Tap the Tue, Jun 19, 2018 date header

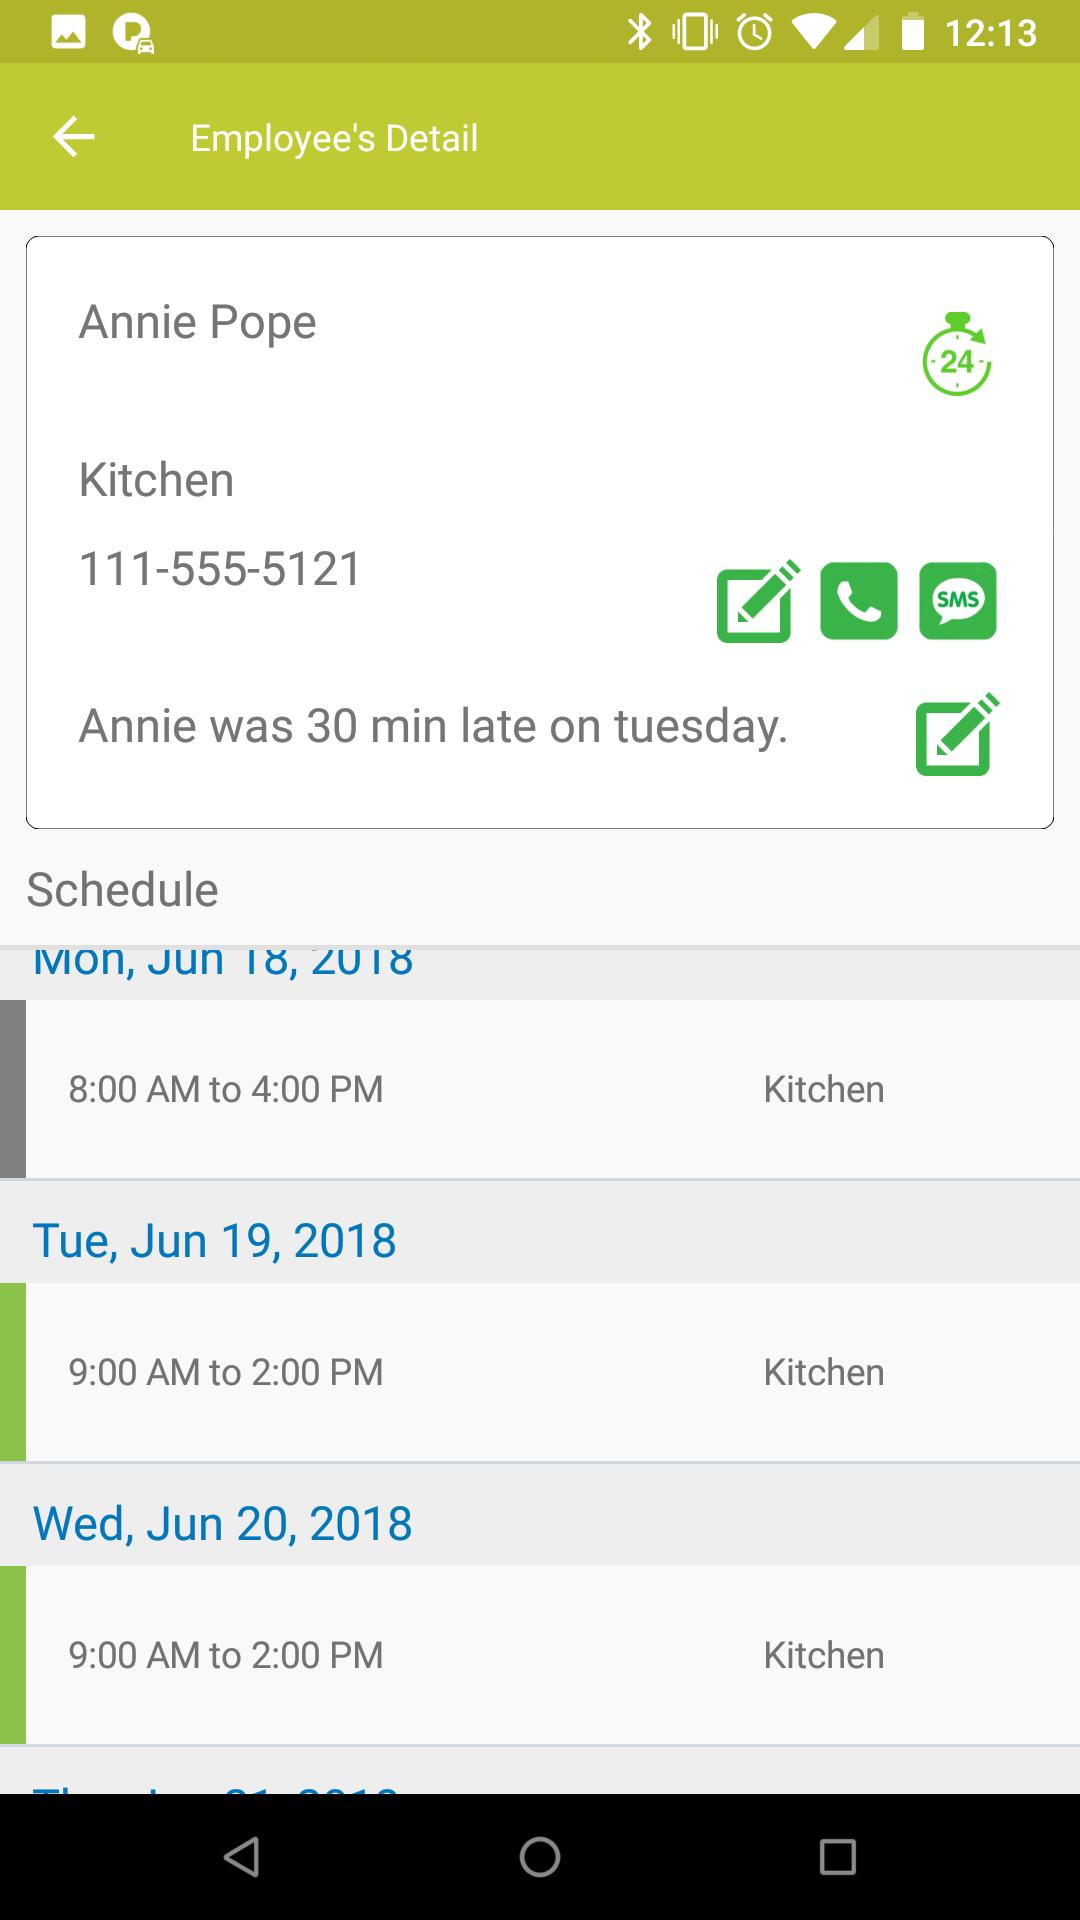coord(215,1241)
